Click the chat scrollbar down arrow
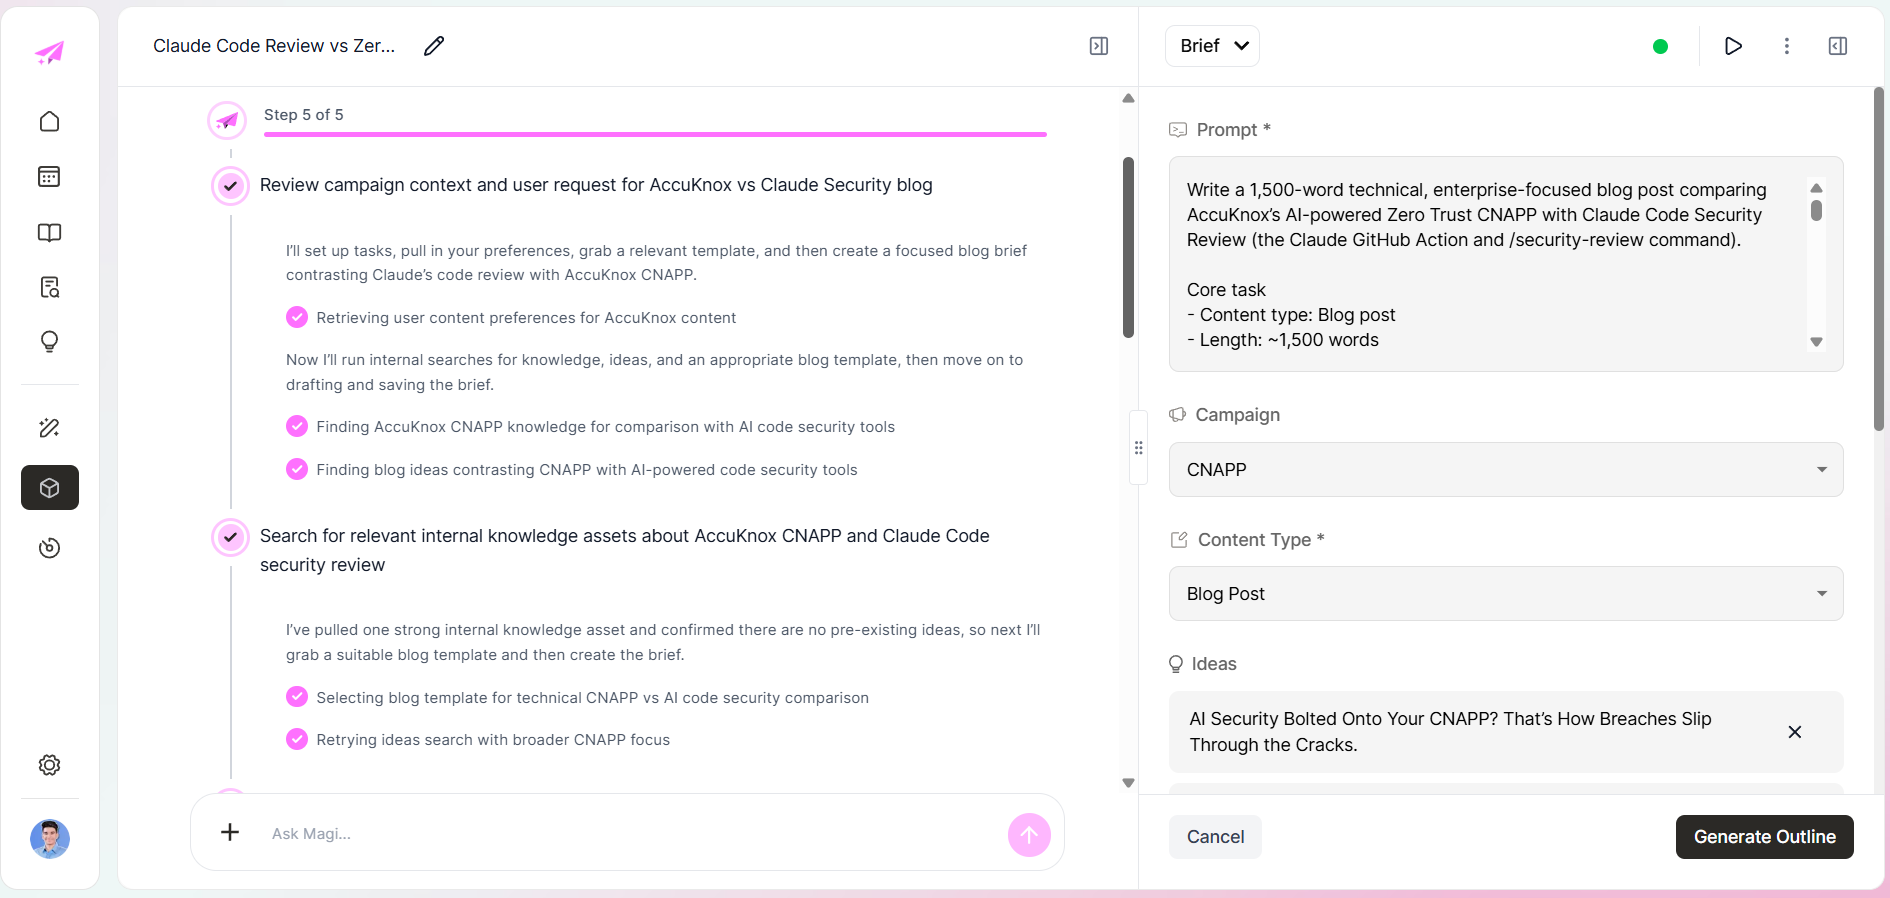This screenshot has height=898, width=1890. pyautogui.click(x=1128, y=783)
